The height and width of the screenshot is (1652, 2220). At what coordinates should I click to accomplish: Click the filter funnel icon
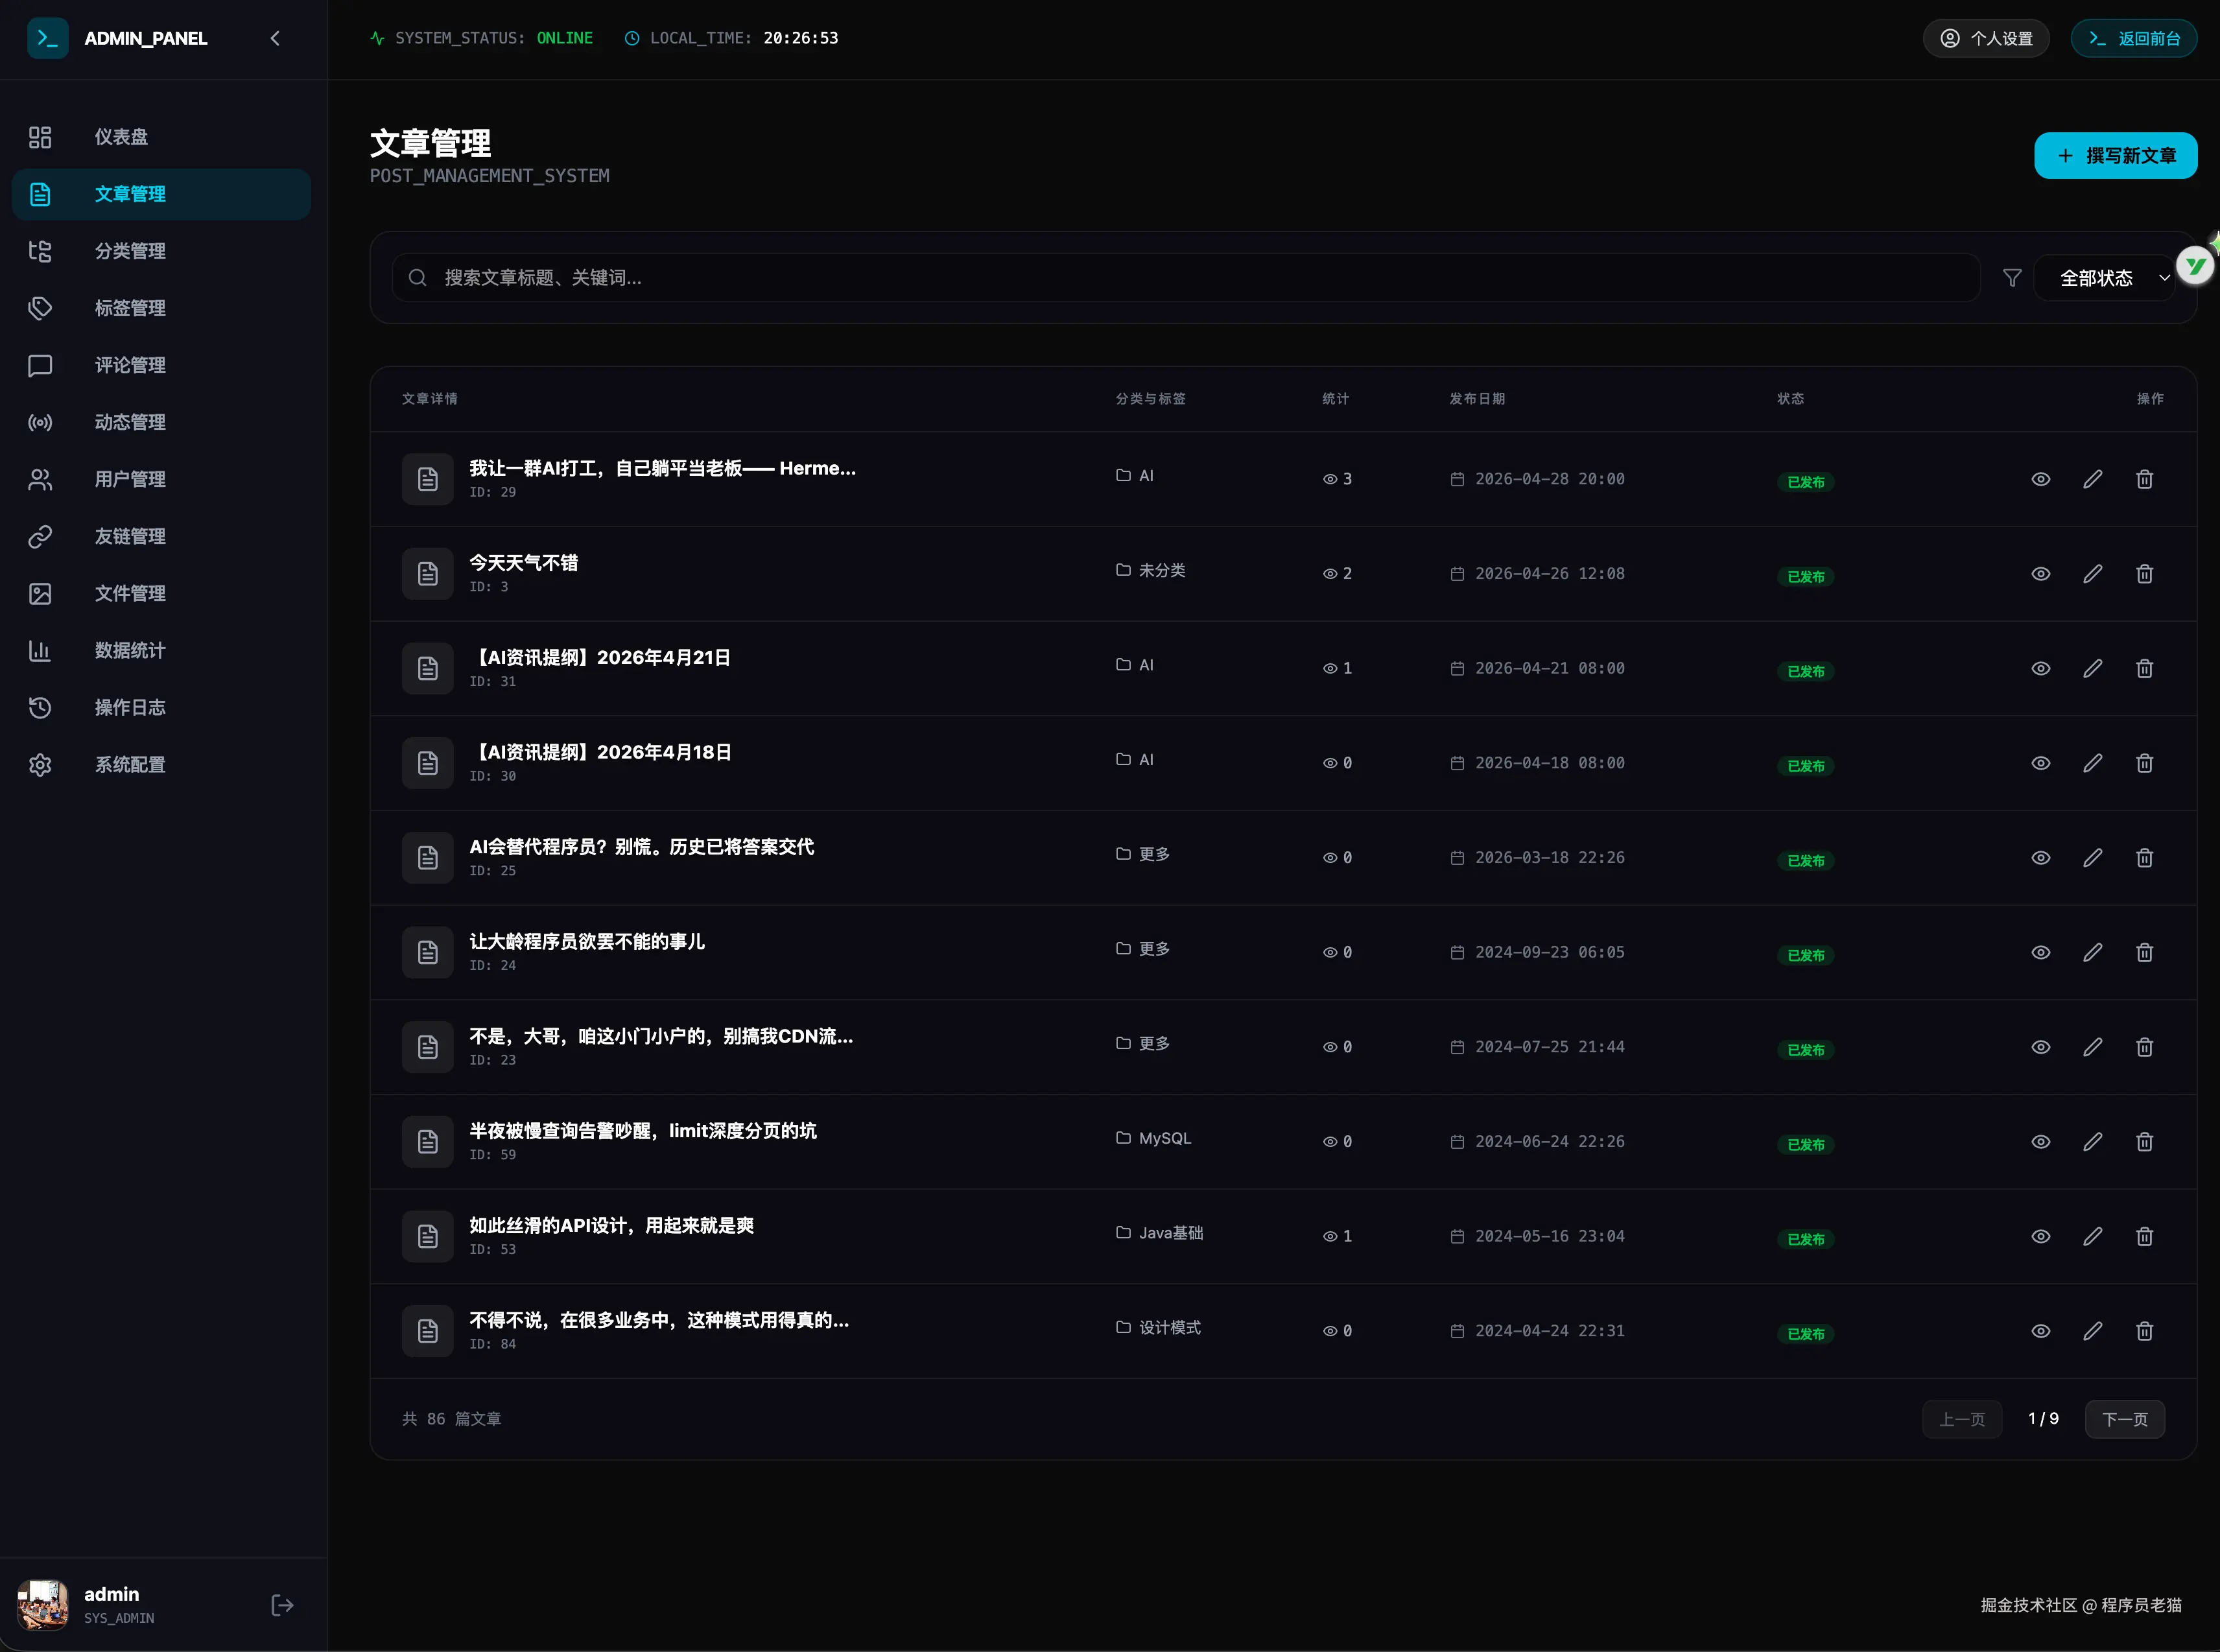pyautogui.click(x=2012, y=278)
